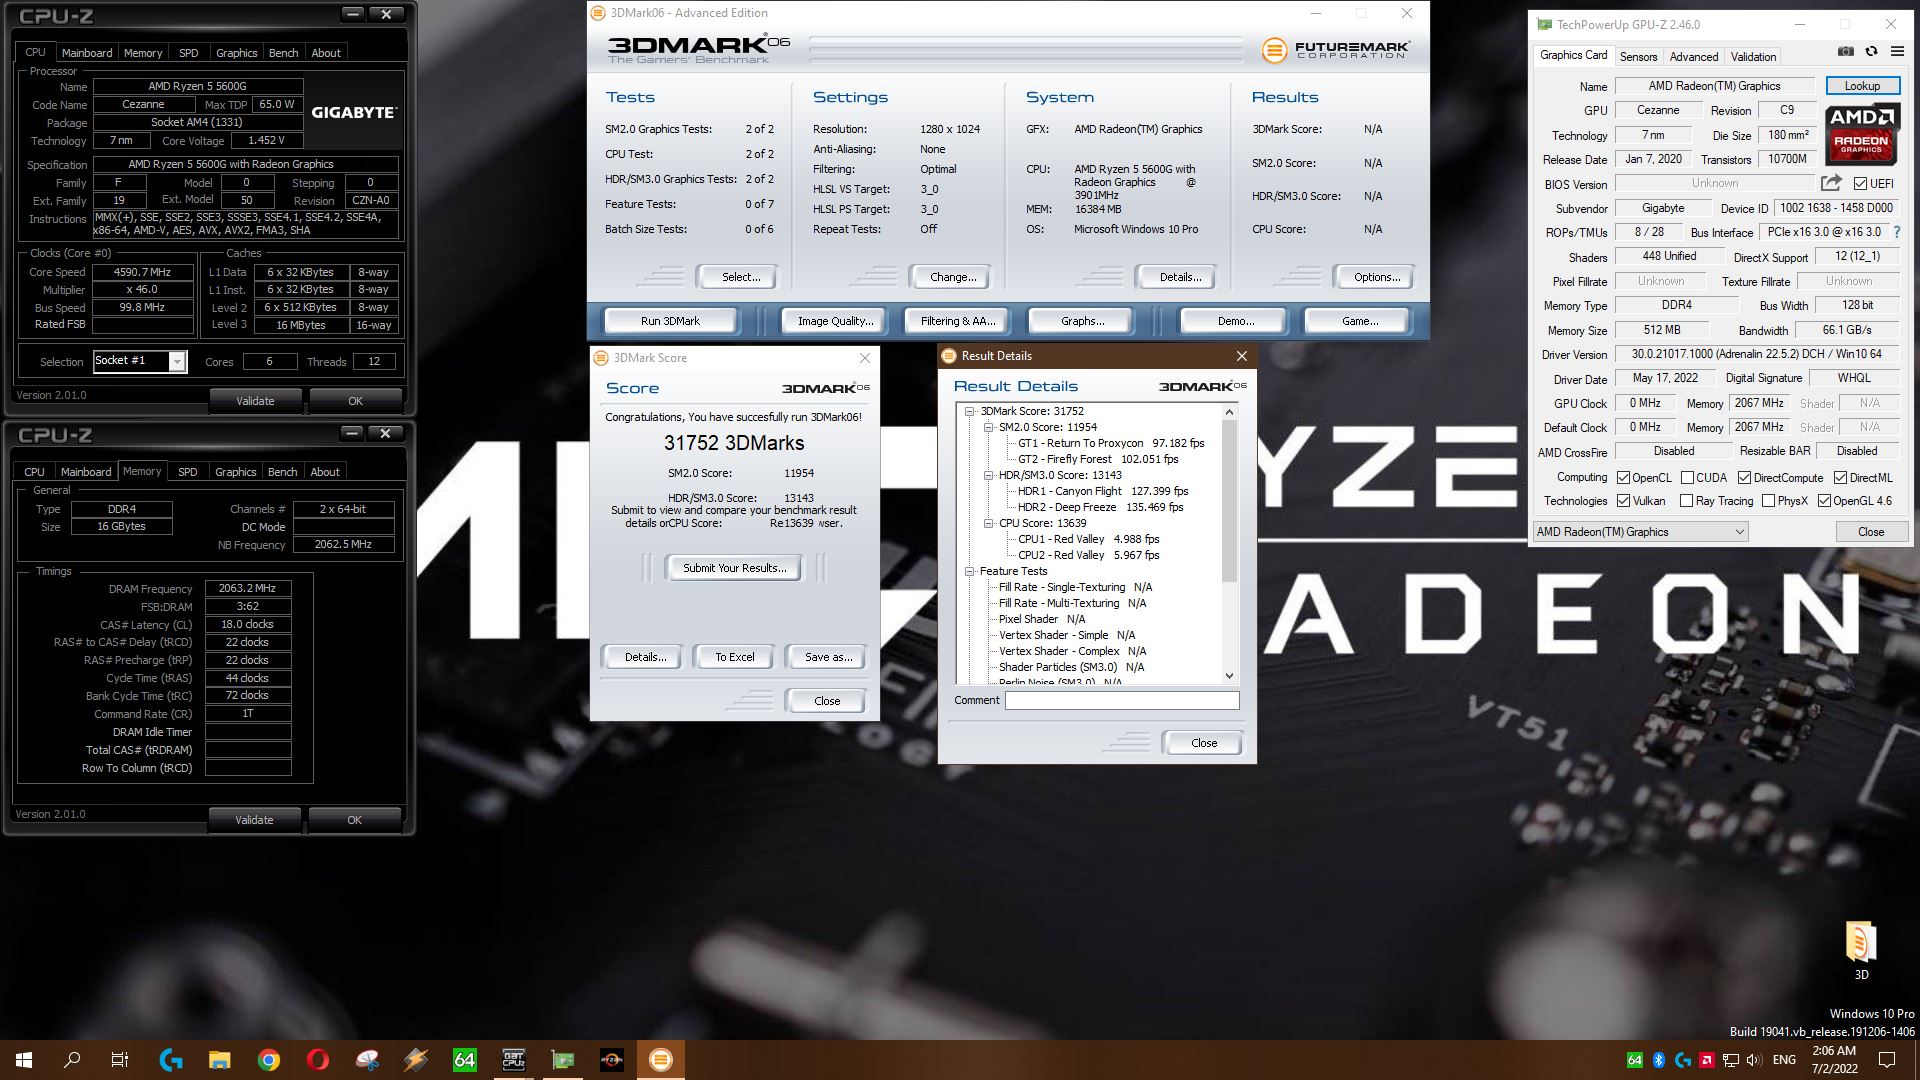The width and height of the screenshot is (1920, 1080).
Task: Open the Mainboard tab in upper CPU-Z
Action: (87, 53)
